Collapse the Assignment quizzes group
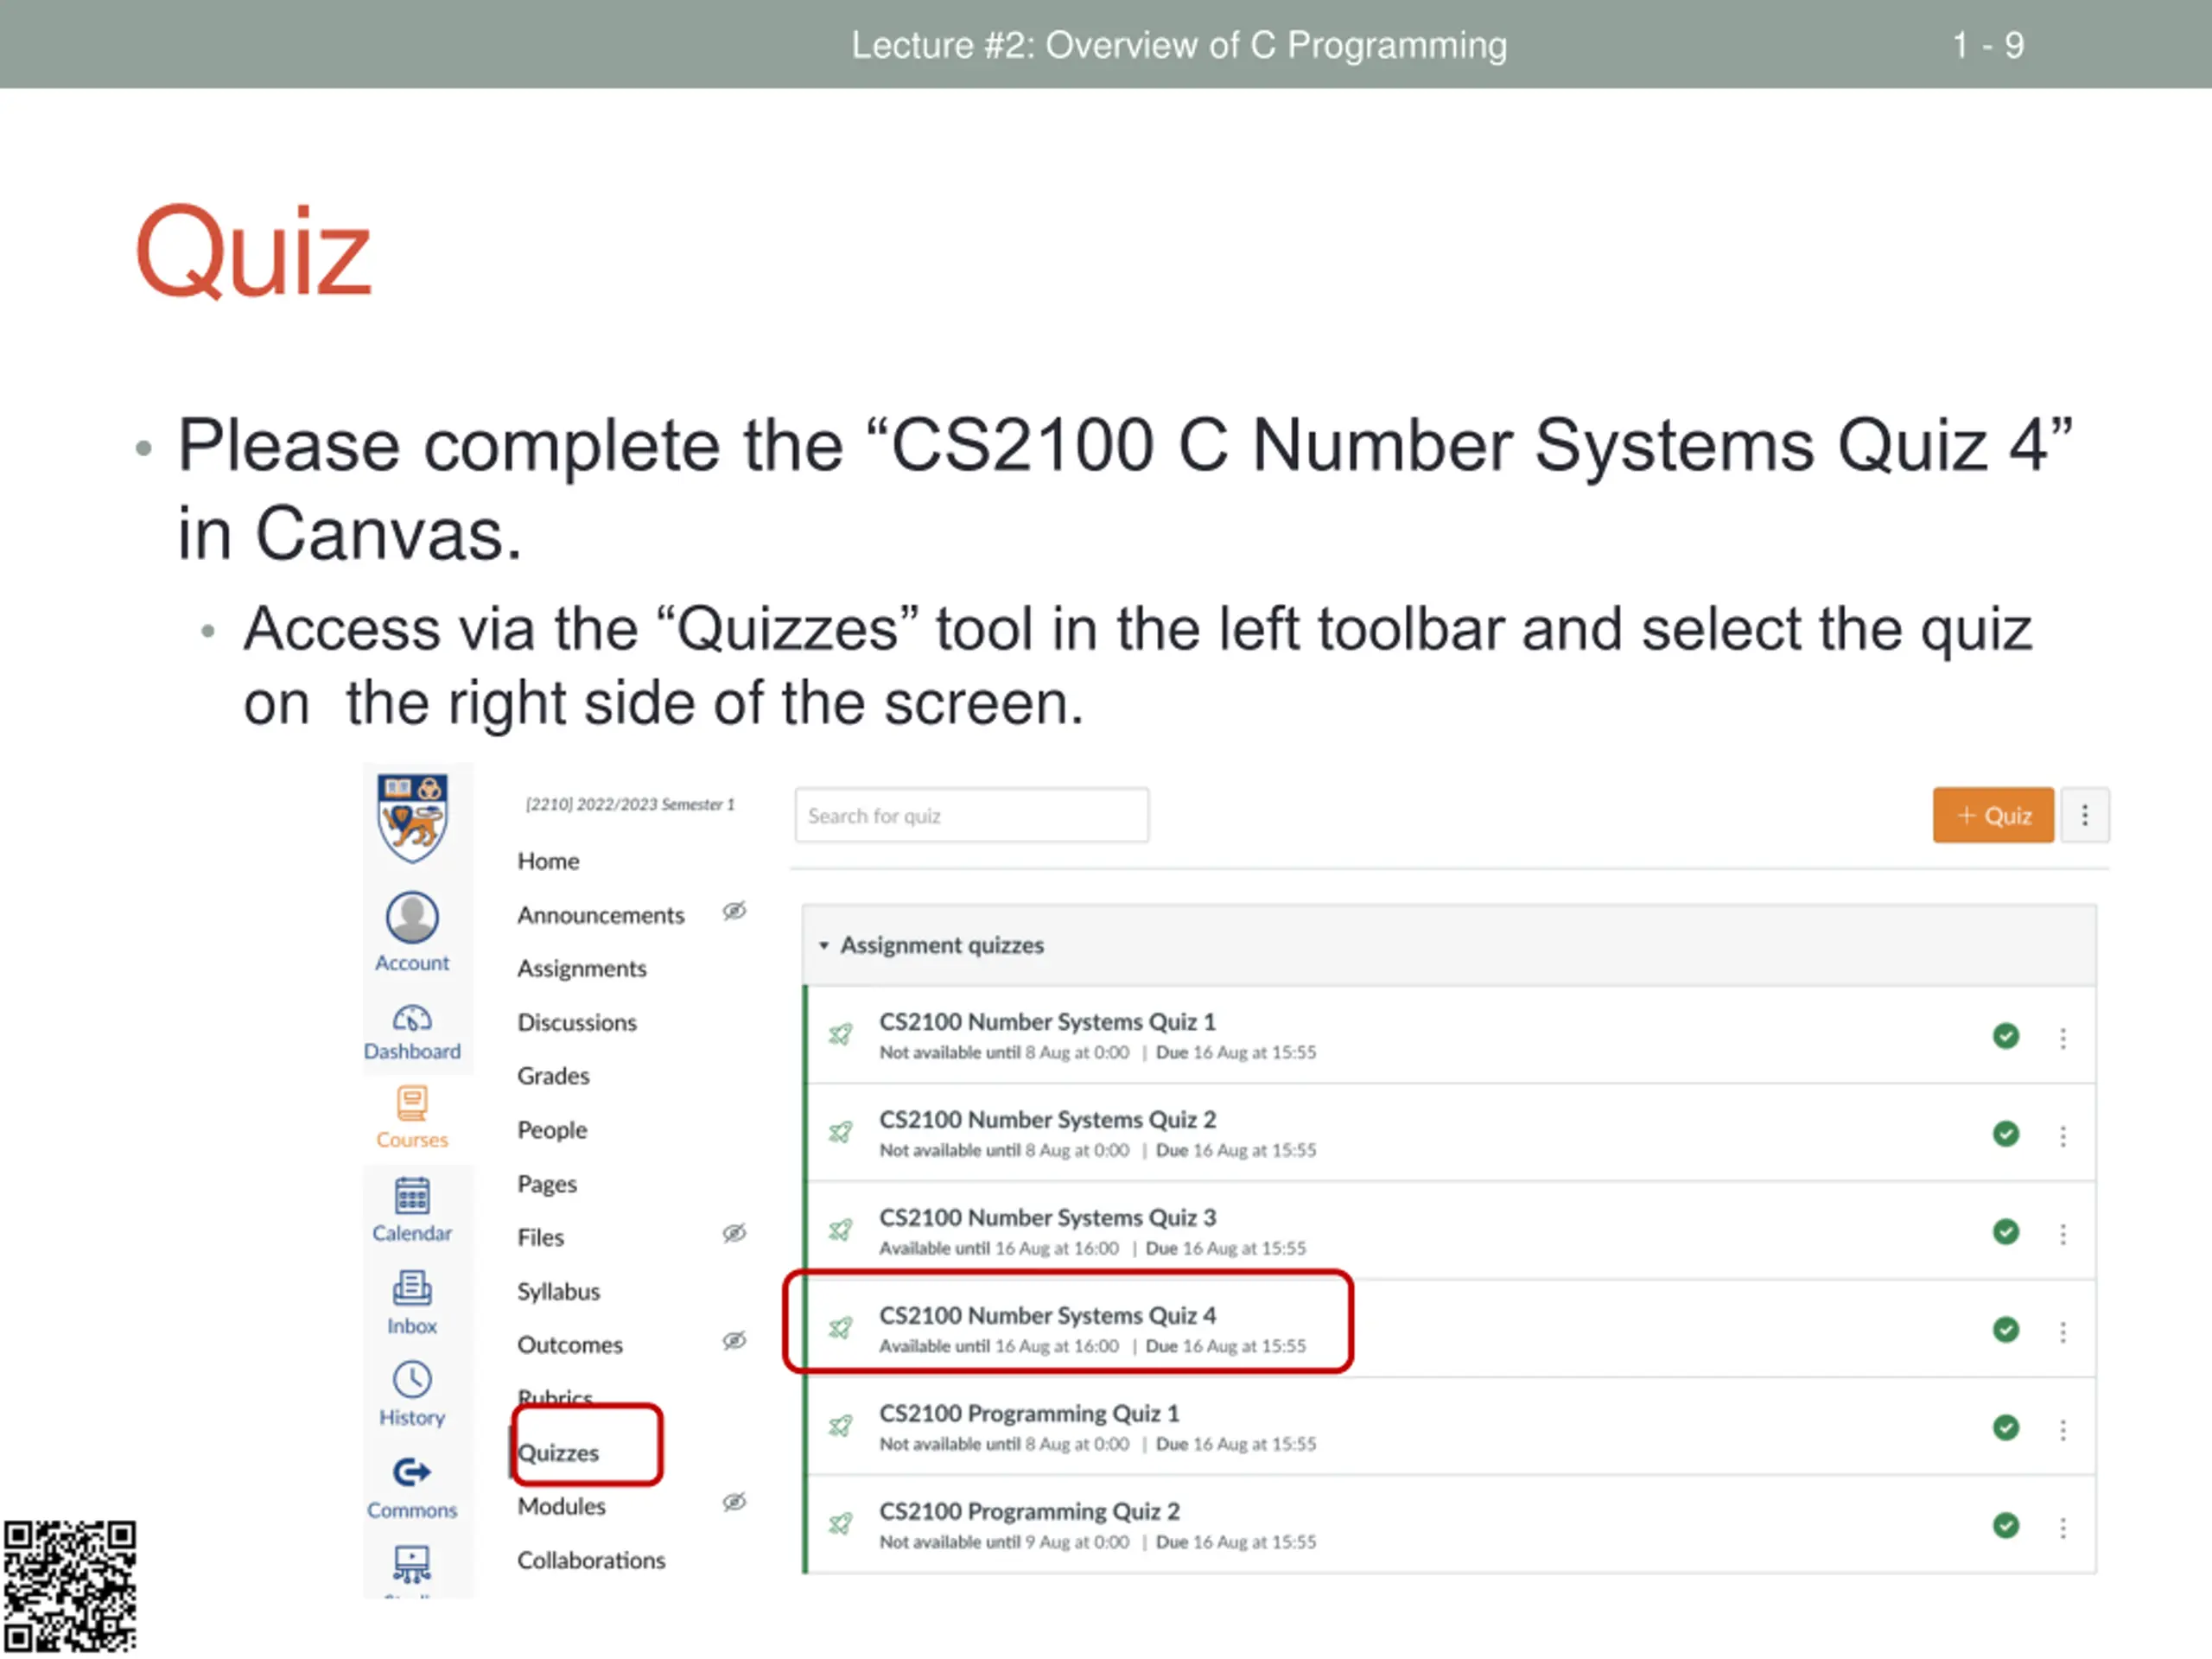The image size is (2212, 1659). [x=824, y=946]
